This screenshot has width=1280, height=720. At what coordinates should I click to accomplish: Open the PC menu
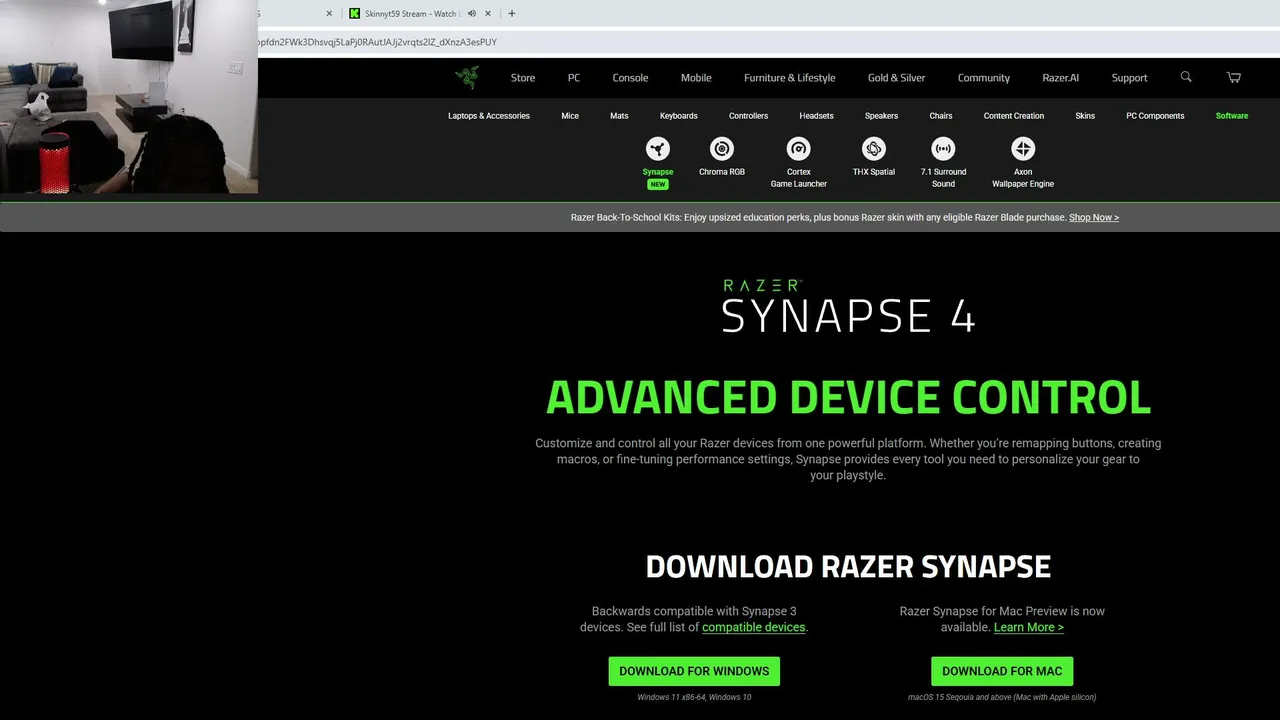point(574,78)
